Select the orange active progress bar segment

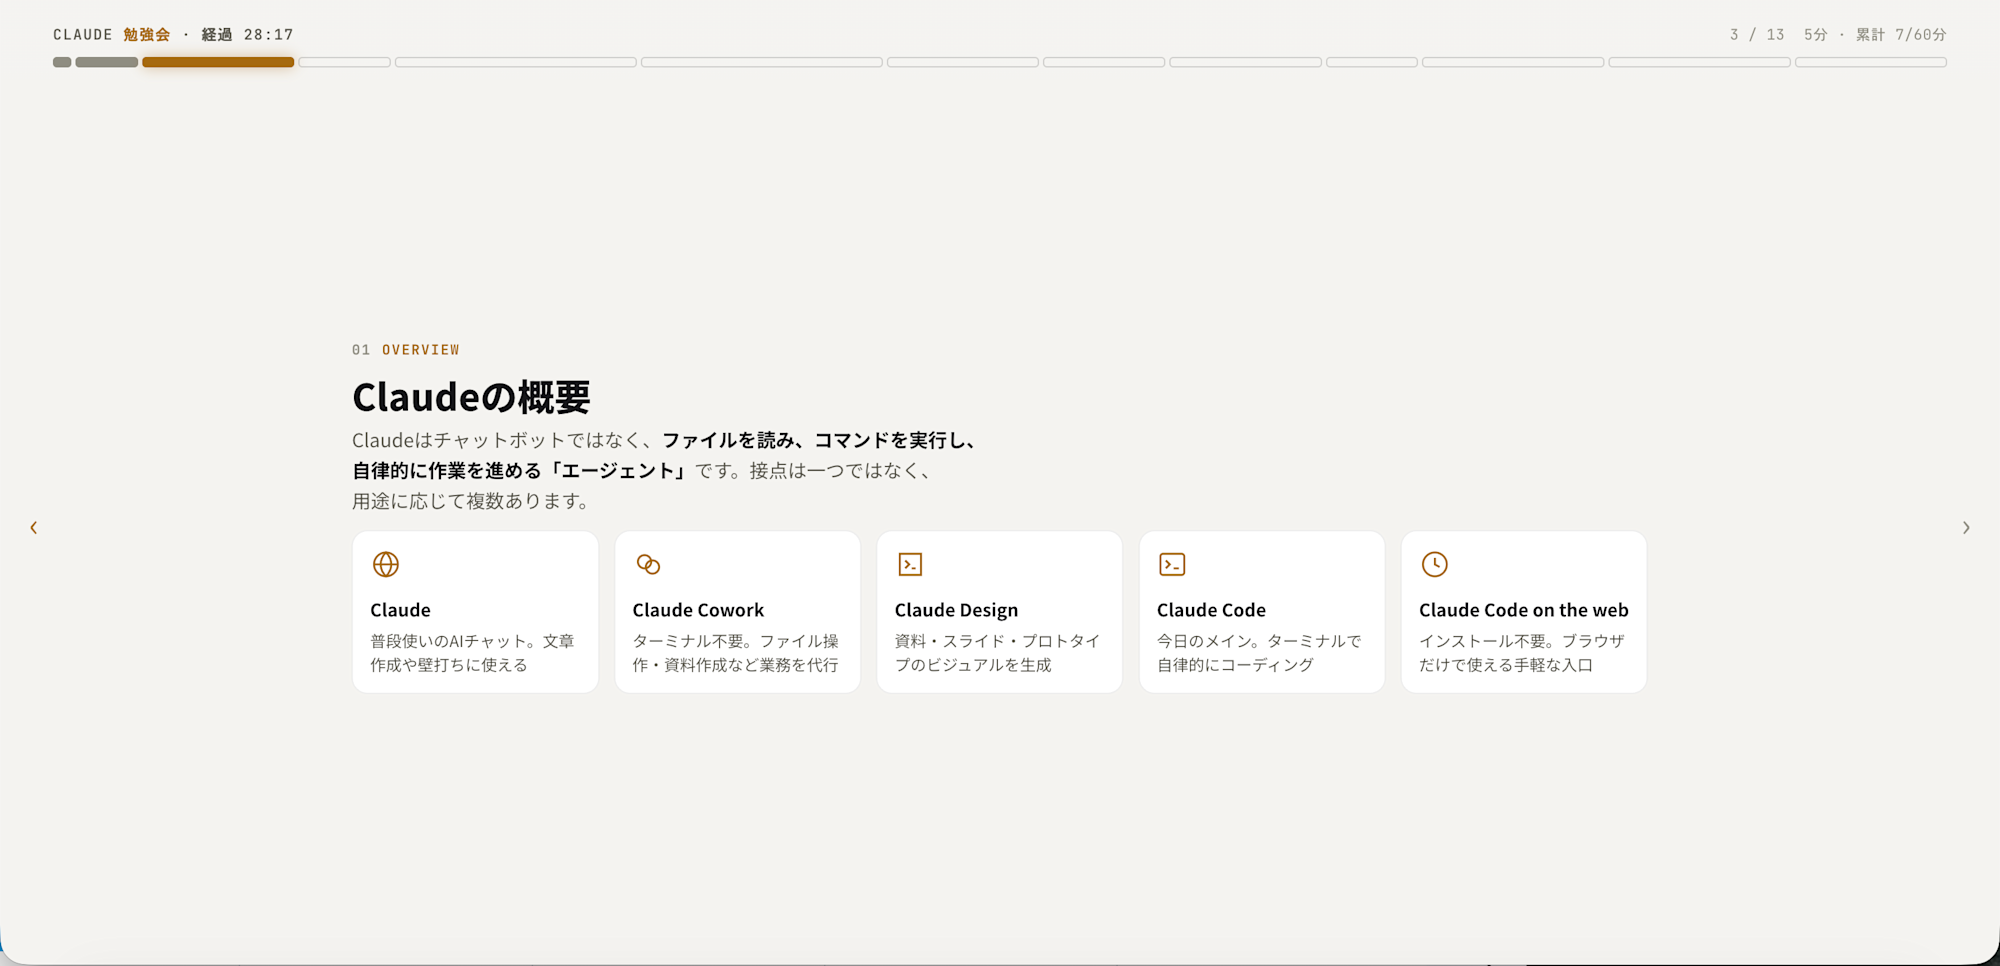(218, 62)
